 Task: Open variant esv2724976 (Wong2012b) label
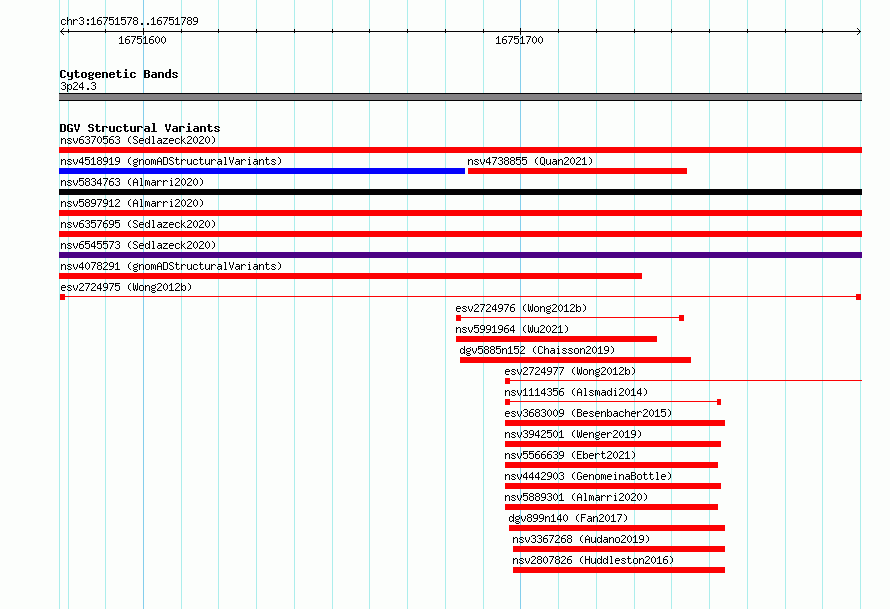point(521,308)
